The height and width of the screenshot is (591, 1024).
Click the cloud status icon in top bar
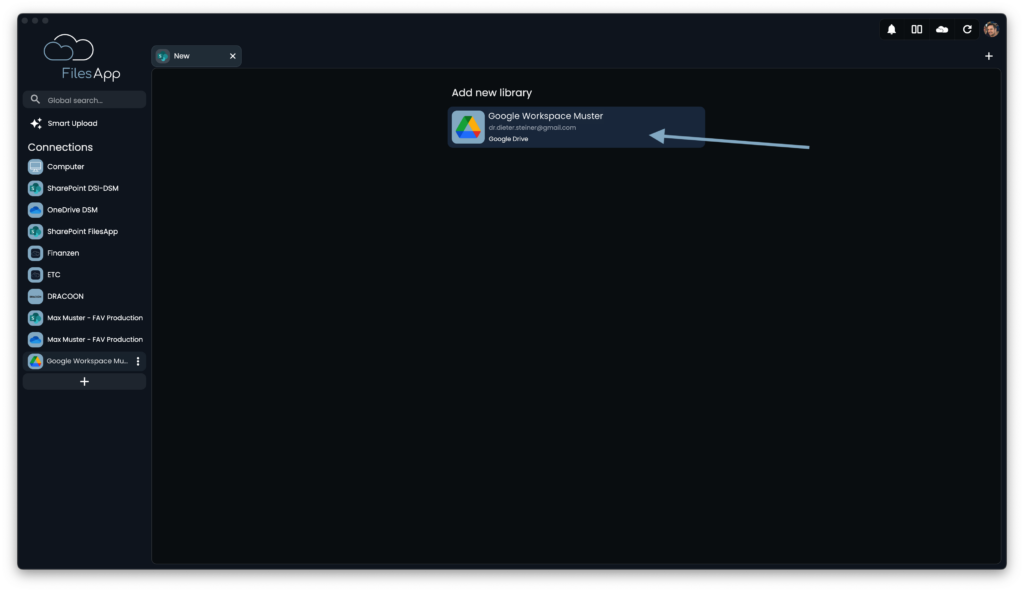tap(942, 29)
